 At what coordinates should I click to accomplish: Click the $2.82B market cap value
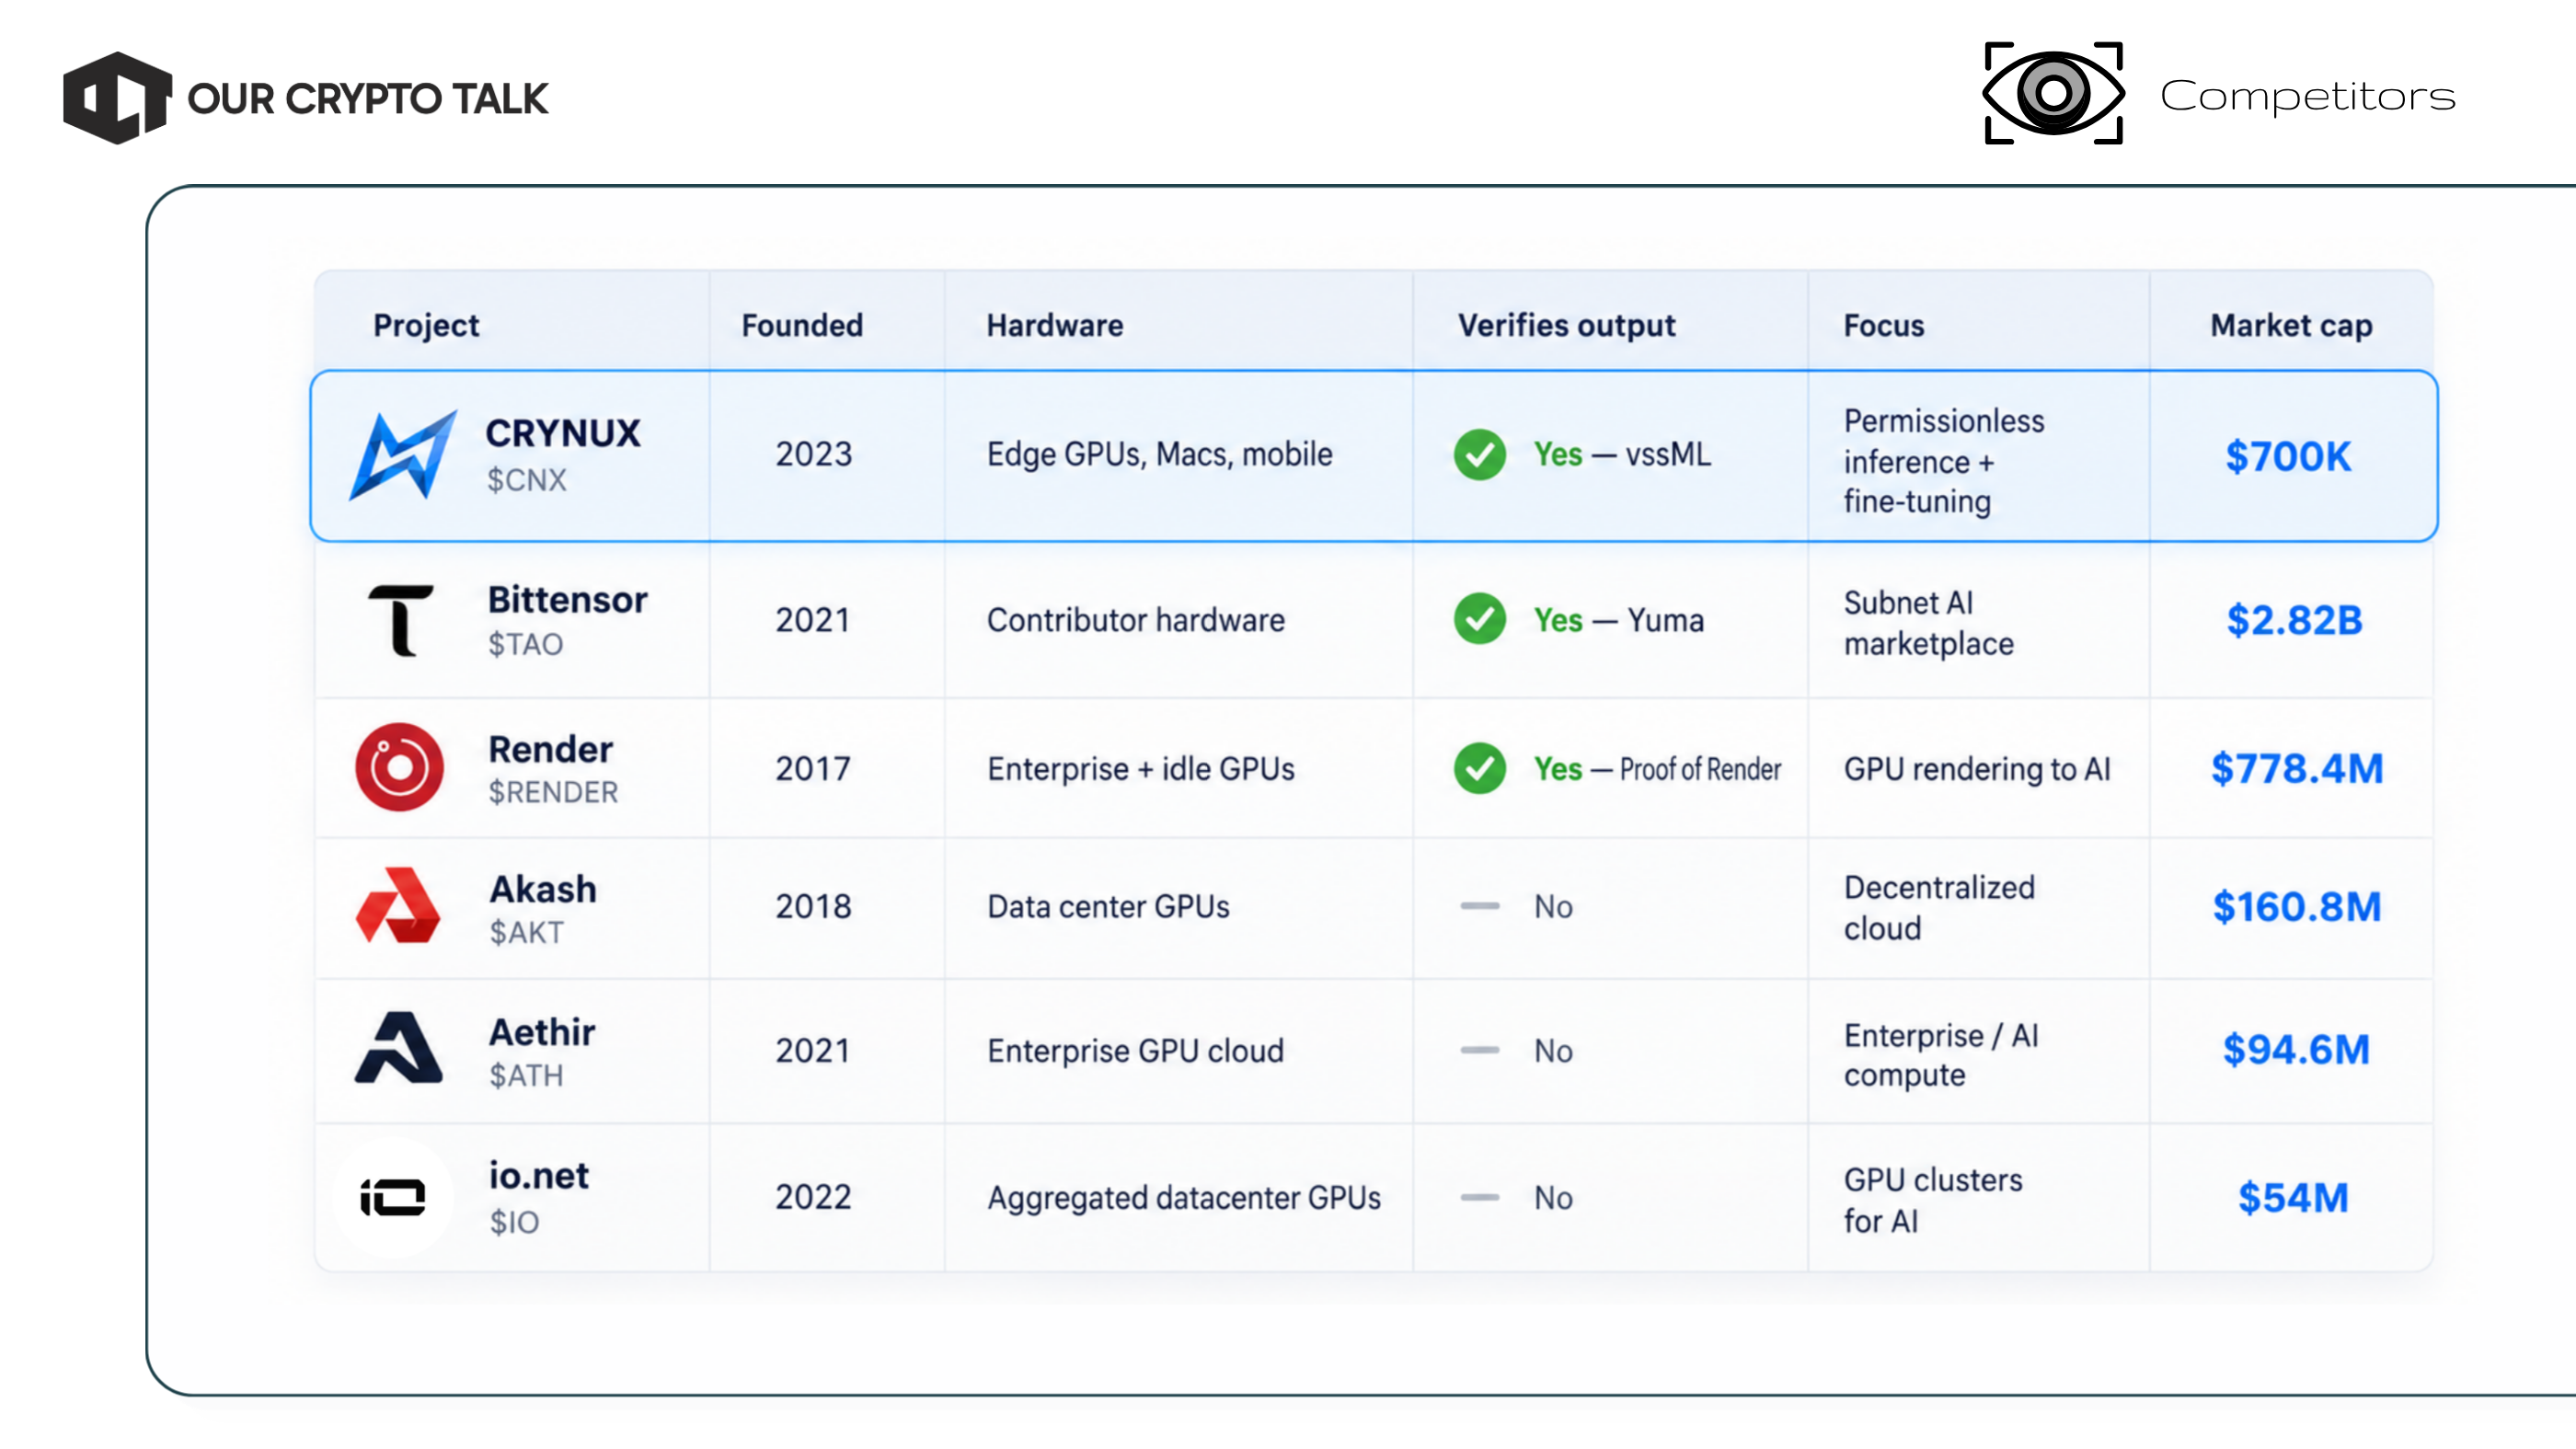click(2294, 620)
